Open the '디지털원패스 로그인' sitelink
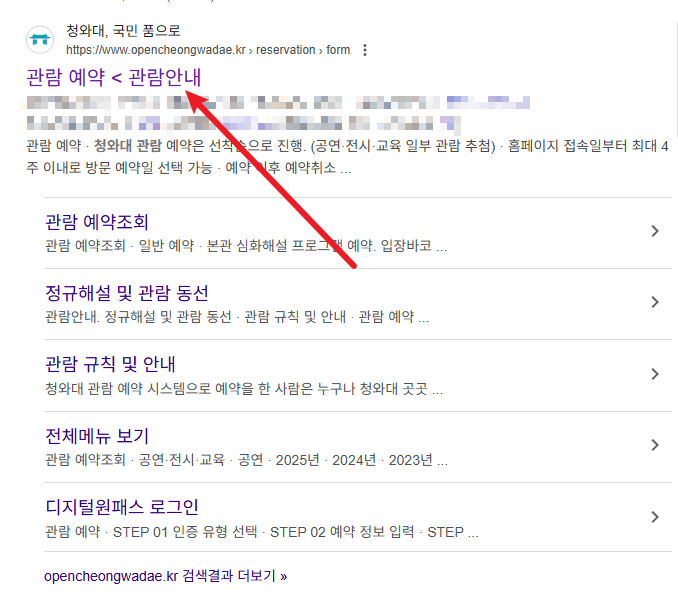This screenshot has width=678, height=609. tap(122, 507)
